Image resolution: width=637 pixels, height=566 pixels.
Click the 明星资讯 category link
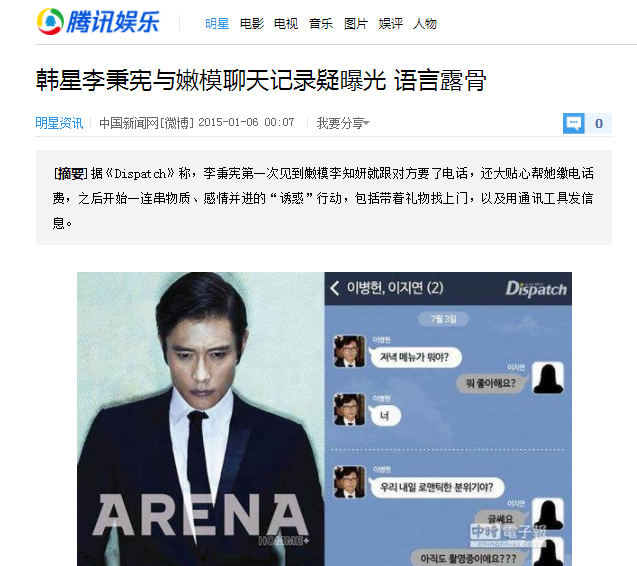(x=59, y=123)
